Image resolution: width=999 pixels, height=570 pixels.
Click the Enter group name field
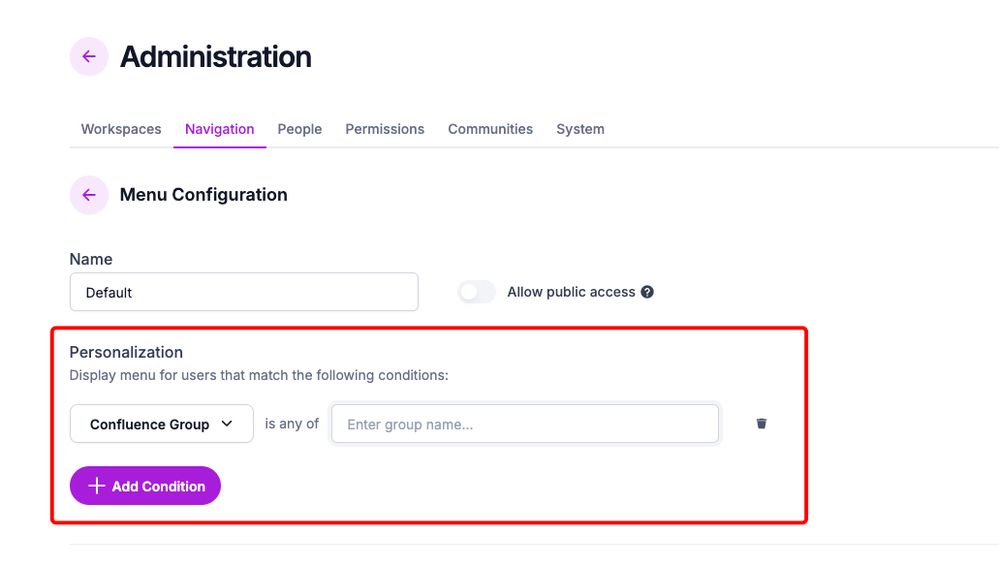pyautogui.click(x=525, y=424)
